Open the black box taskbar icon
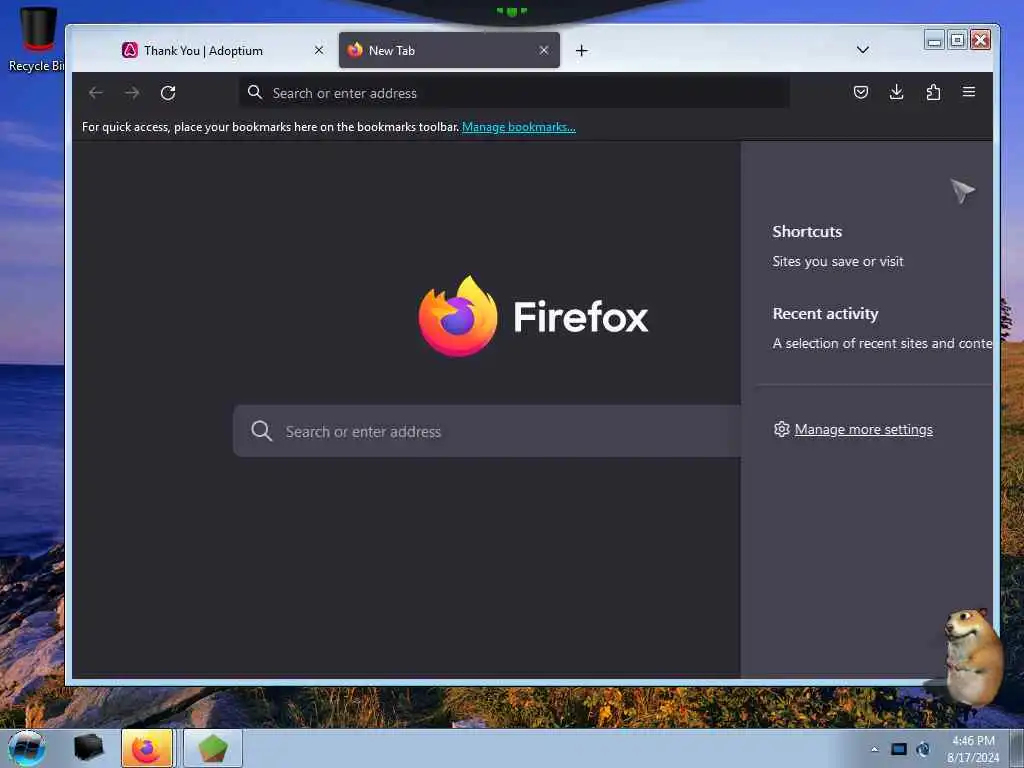Viewport: 1024px width, 768px height. [88, 748]
